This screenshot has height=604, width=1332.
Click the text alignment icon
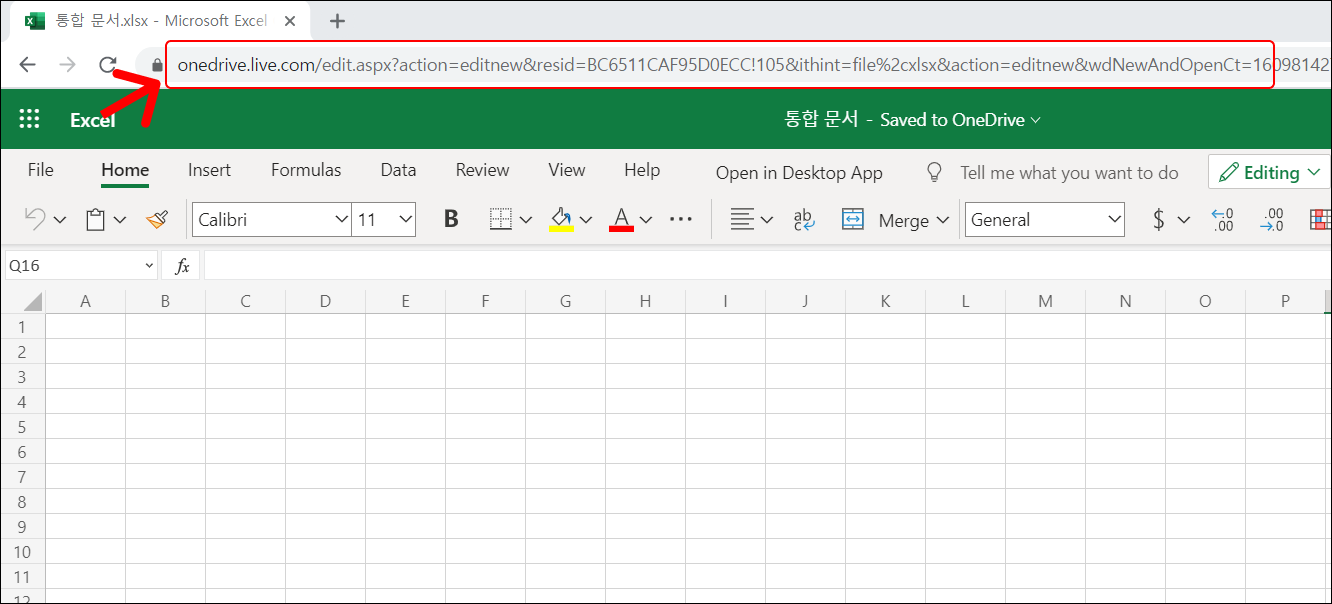coord(741,220)
